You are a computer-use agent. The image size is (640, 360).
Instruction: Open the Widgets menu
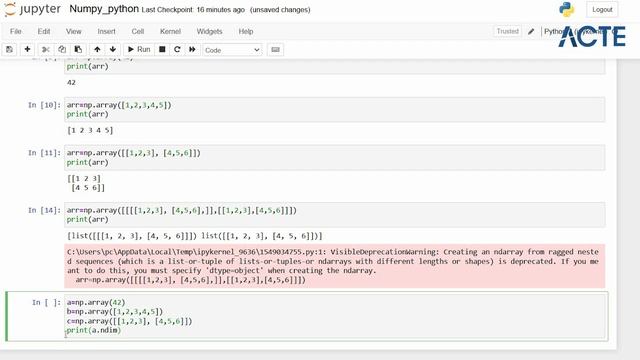(x=209, y=31)
